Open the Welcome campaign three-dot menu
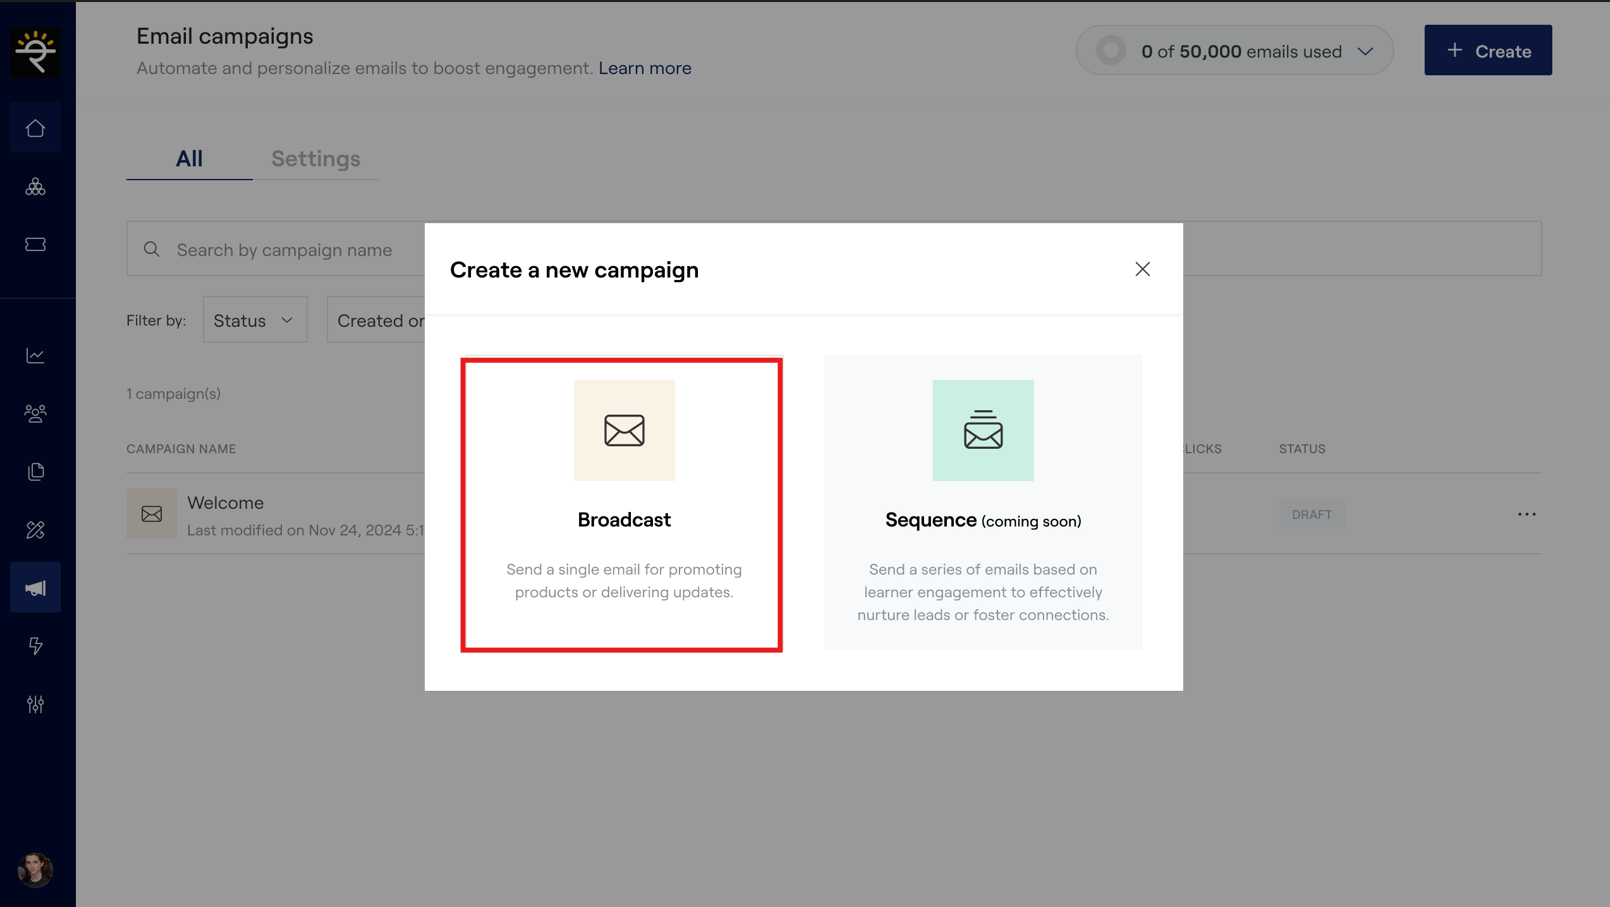Image resolution: width=1610 pixels, height=907 pixels. (1526, 514)
